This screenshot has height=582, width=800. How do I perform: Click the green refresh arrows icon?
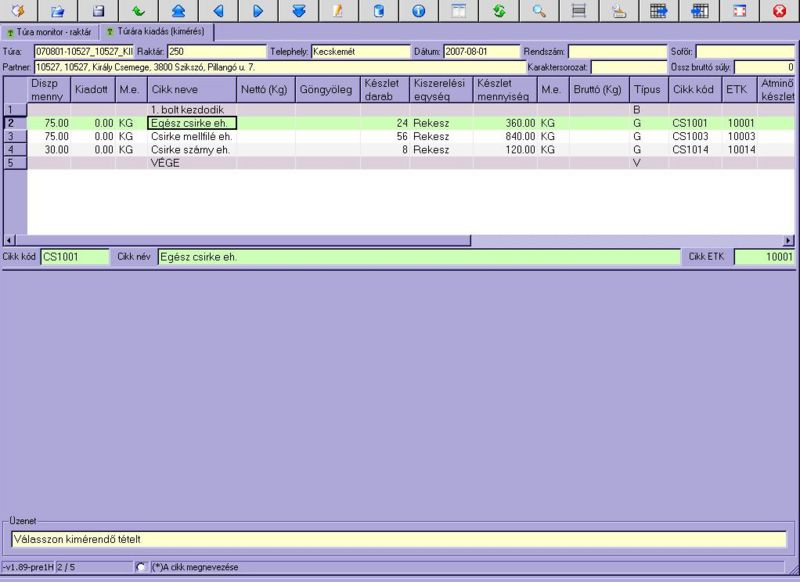(x=498, y=11)
